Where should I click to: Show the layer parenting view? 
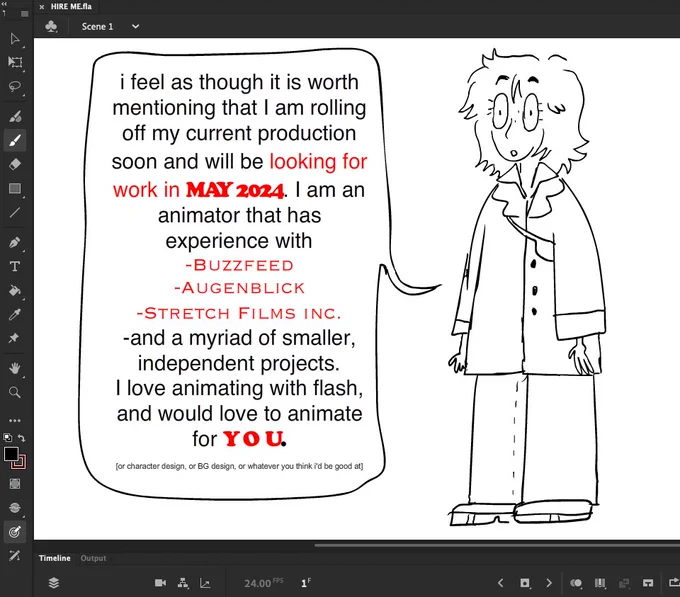[x=183, y=583]
